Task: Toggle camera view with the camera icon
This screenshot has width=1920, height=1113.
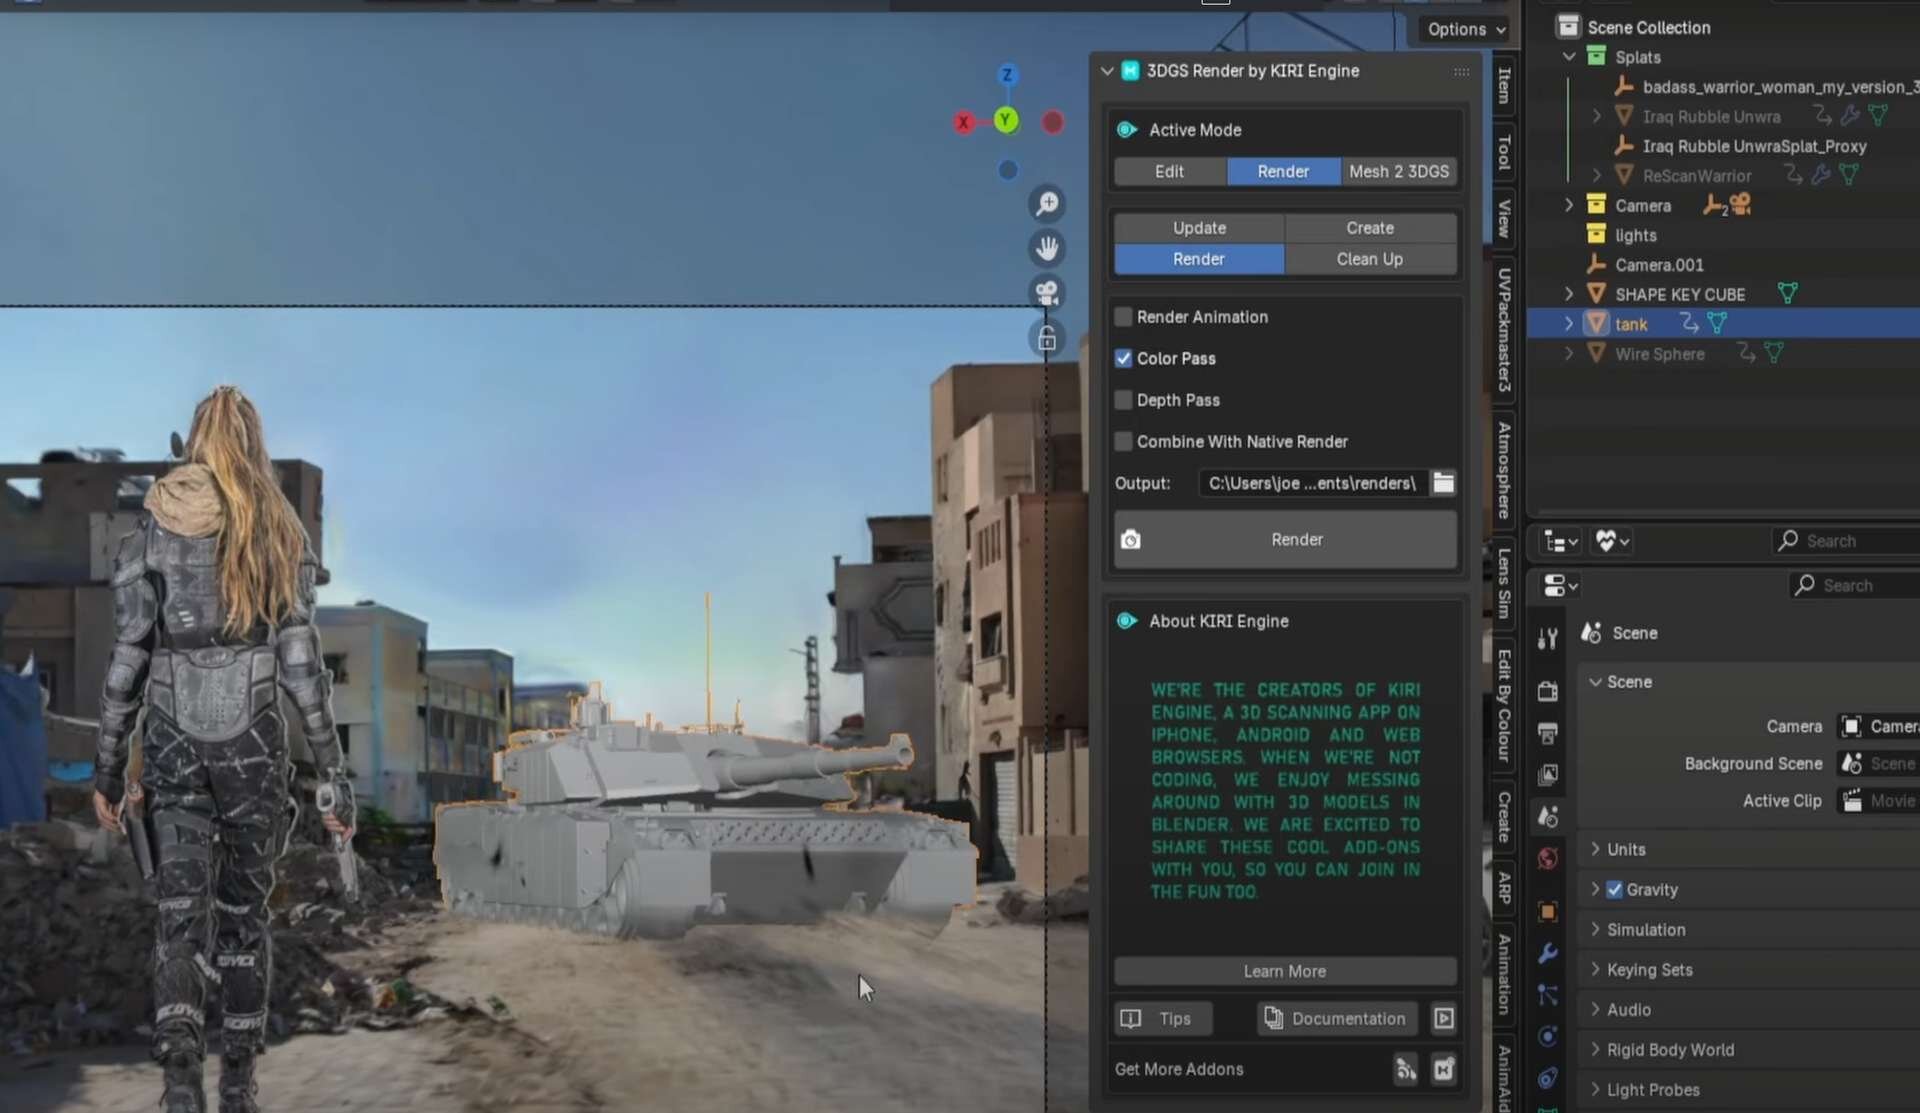Action: pos(1047,293)
